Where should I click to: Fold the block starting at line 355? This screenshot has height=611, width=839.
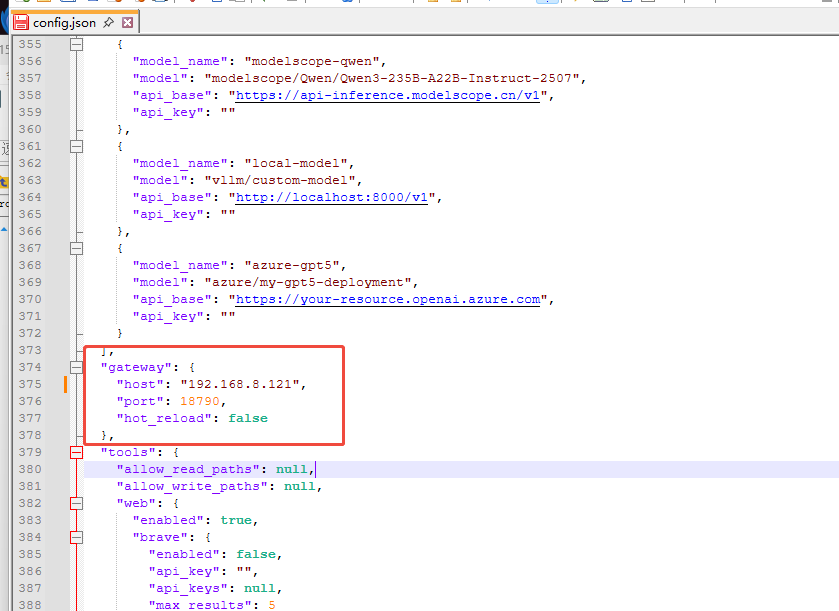[x=77, y=45]
